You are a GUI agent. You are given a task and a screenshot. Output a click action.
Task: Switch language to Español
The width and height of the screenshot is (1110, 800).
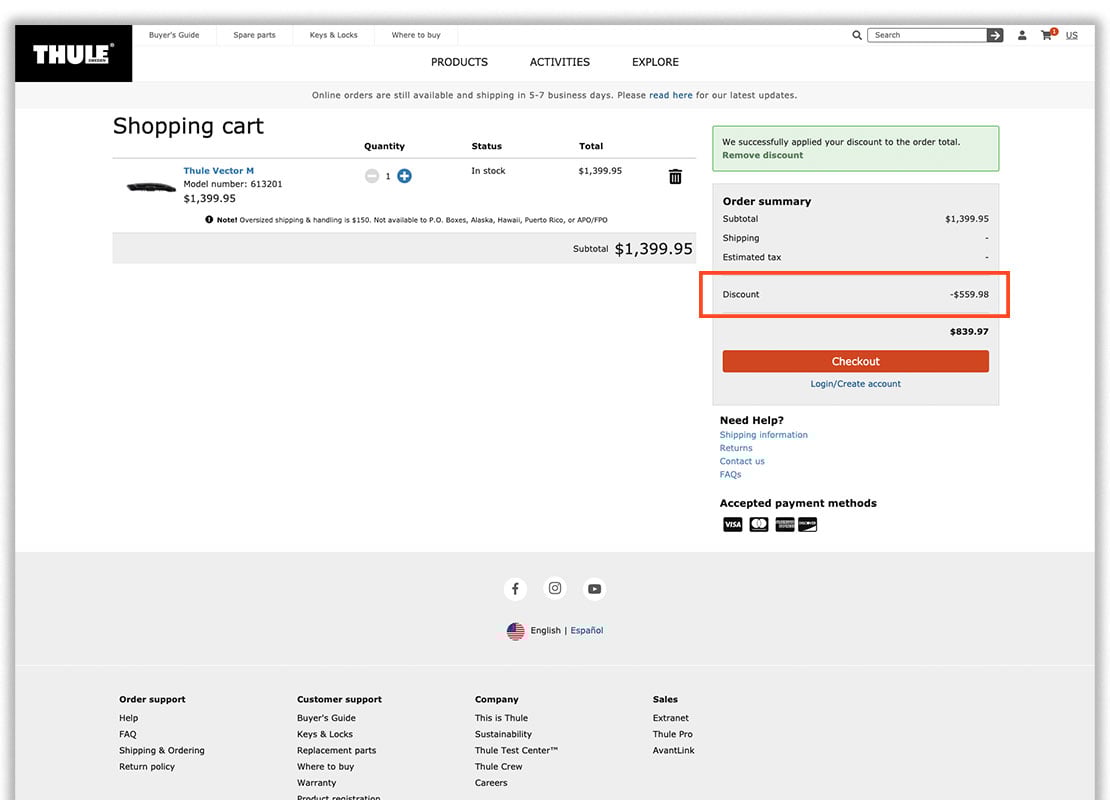[587, 631]
